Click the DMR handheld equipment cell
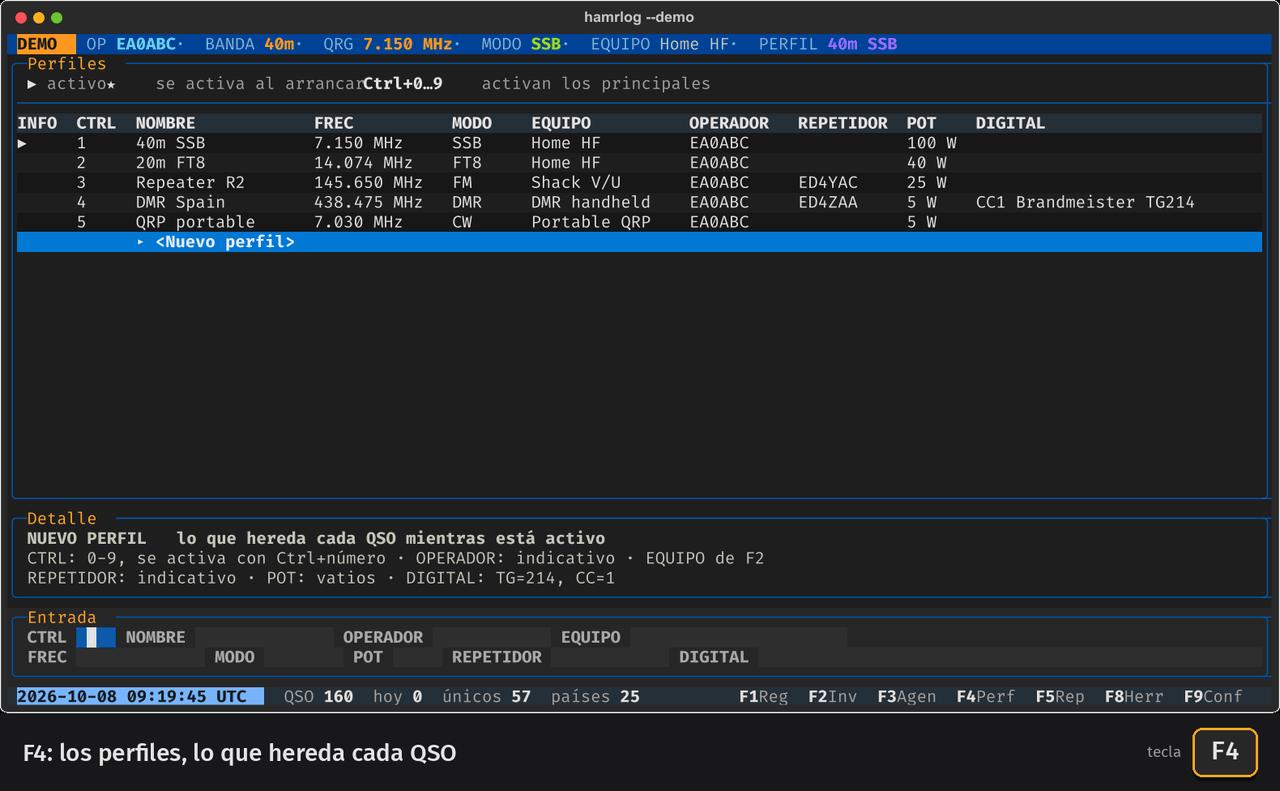The height and width of the screenshot is (791, 1280). coord(591,202)
